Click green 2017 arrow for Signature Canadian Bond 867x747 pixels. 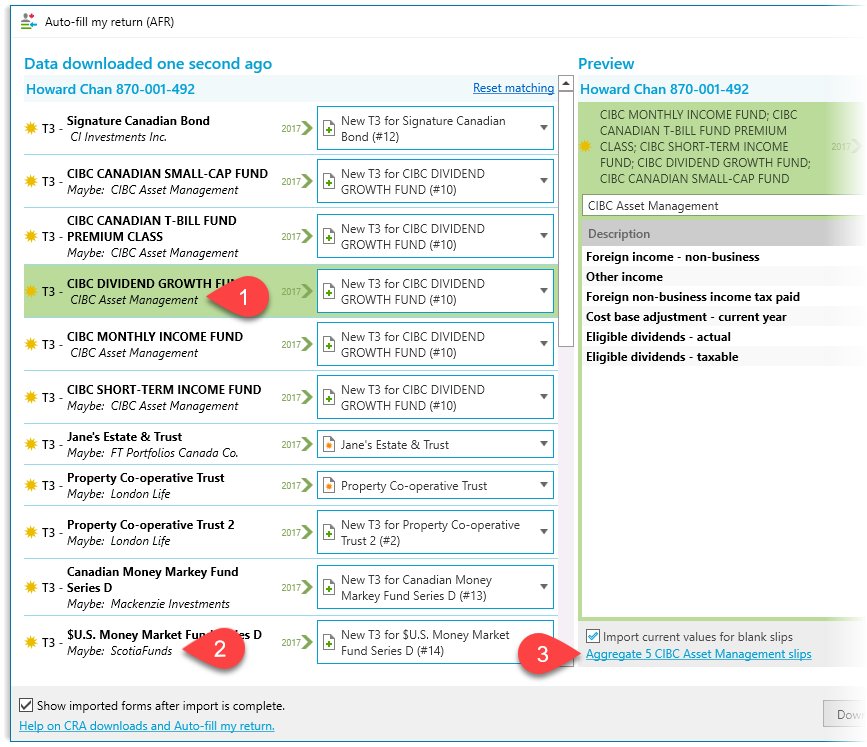click(297, 128)
